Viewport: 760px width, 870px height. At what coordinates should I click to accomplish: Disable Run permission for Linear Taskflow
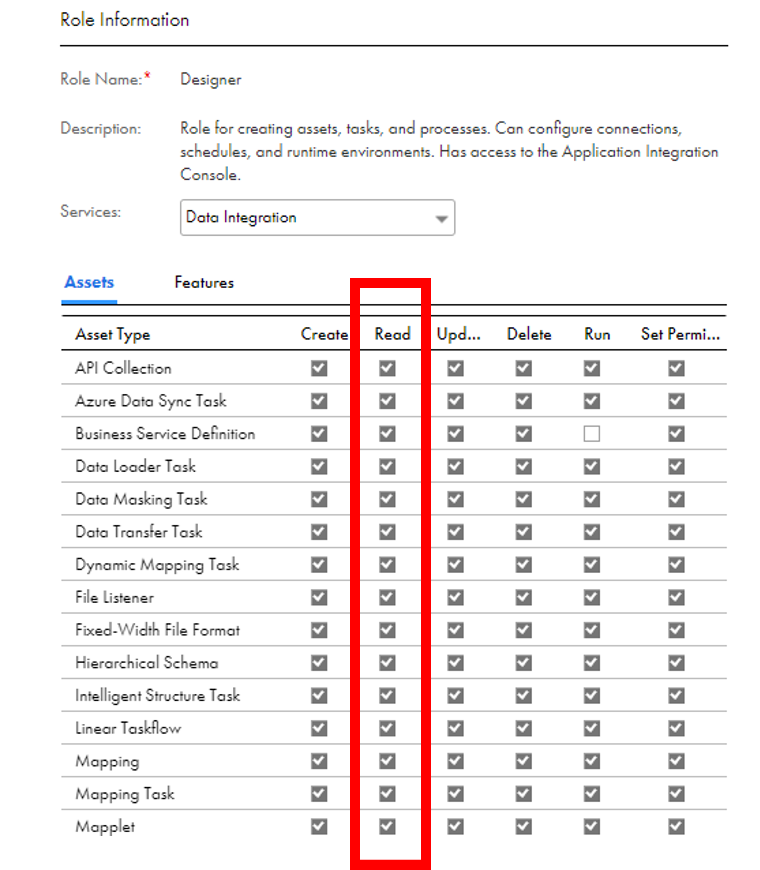coord(592,728)
